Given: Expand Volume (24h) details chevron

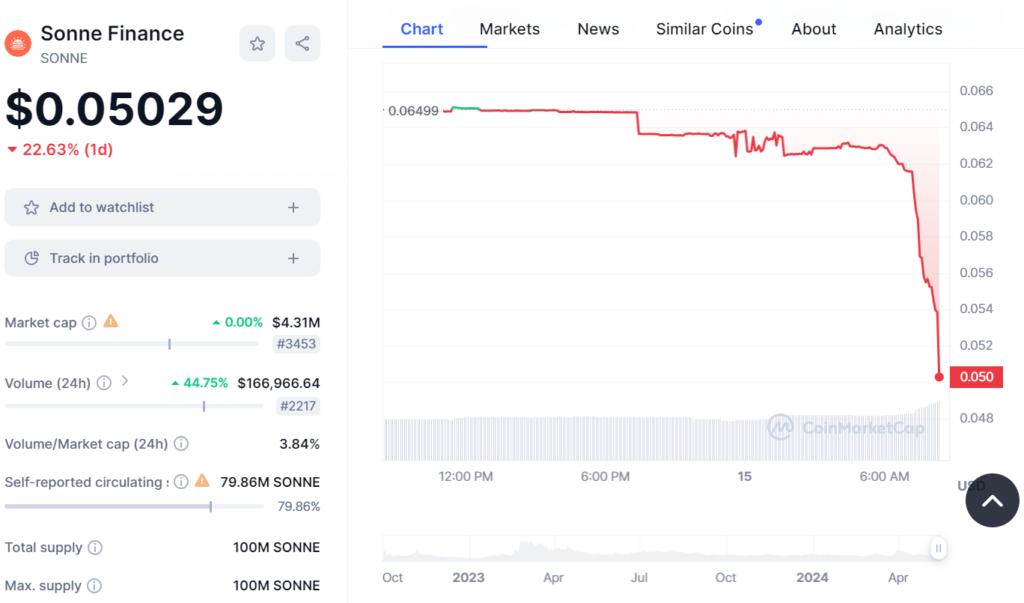Looking at the screenshot, I should (x=125, y=381).
